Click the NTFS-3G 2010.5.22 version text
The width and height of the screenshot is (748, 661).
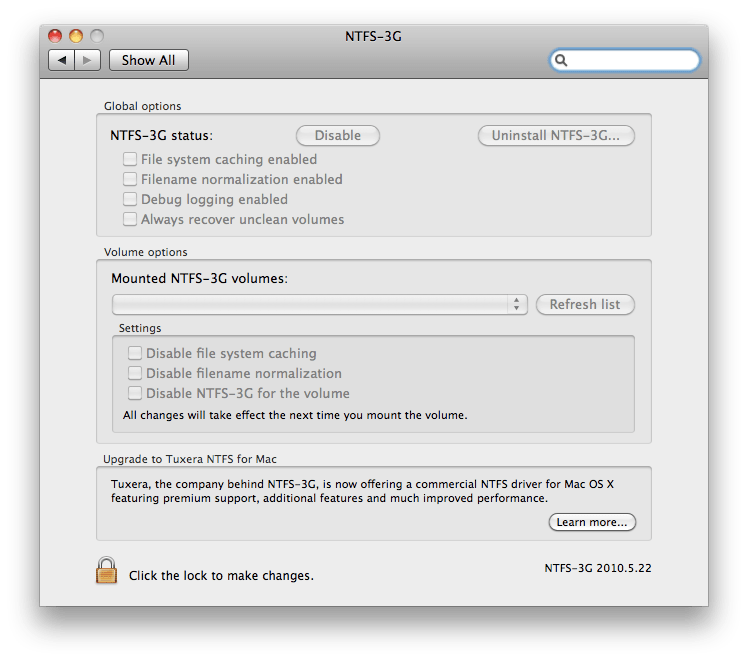pos(598,568)
